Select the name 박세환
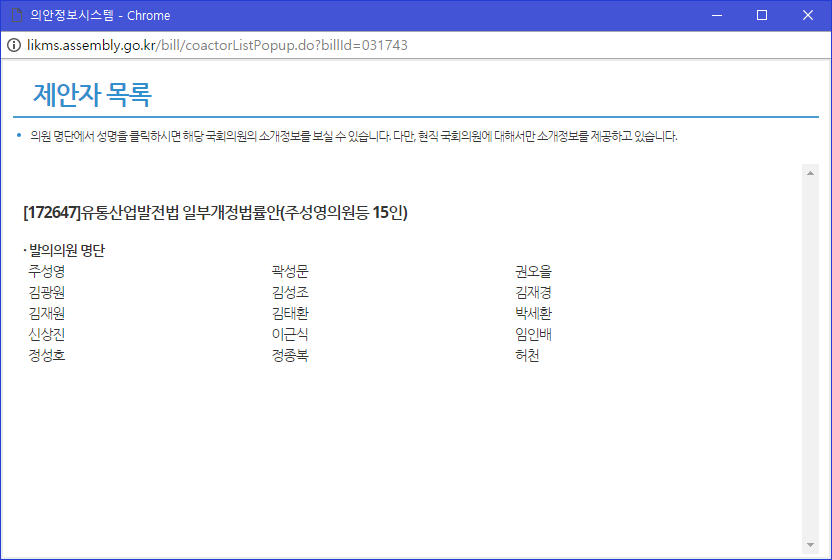Viewport: 832px width, 560px height. (x=533, y=313)
